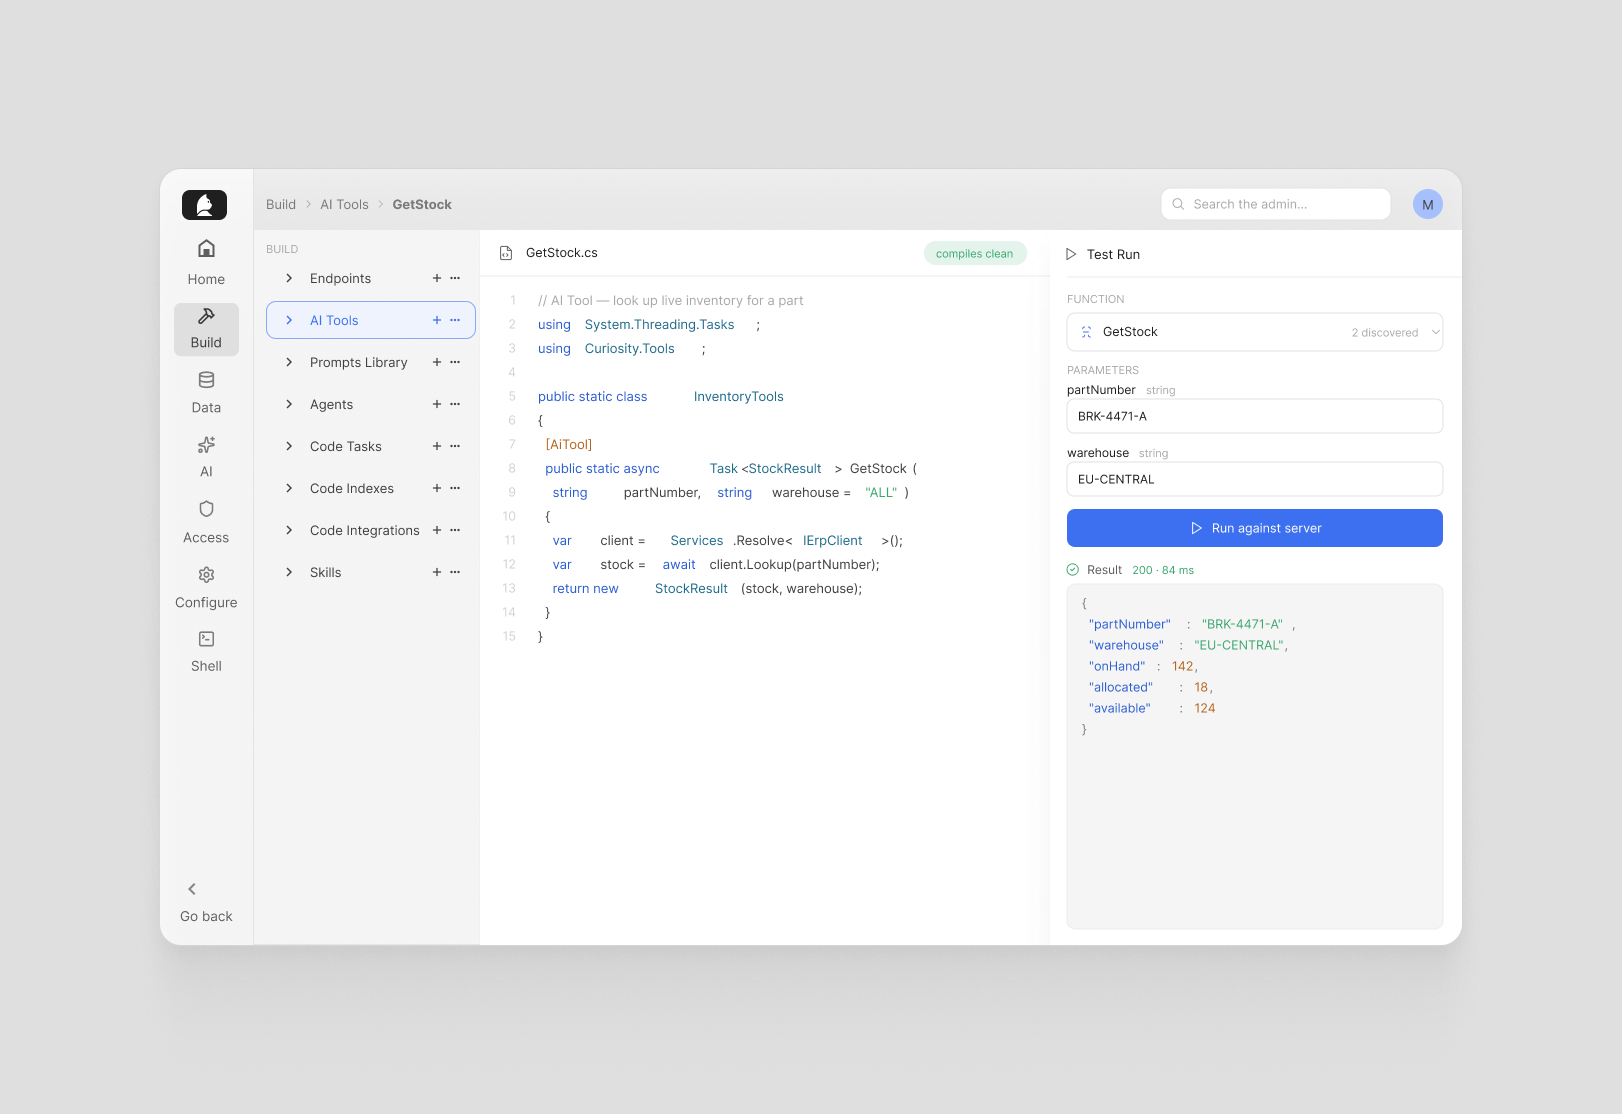Open the Access shield section

(206, 522)
